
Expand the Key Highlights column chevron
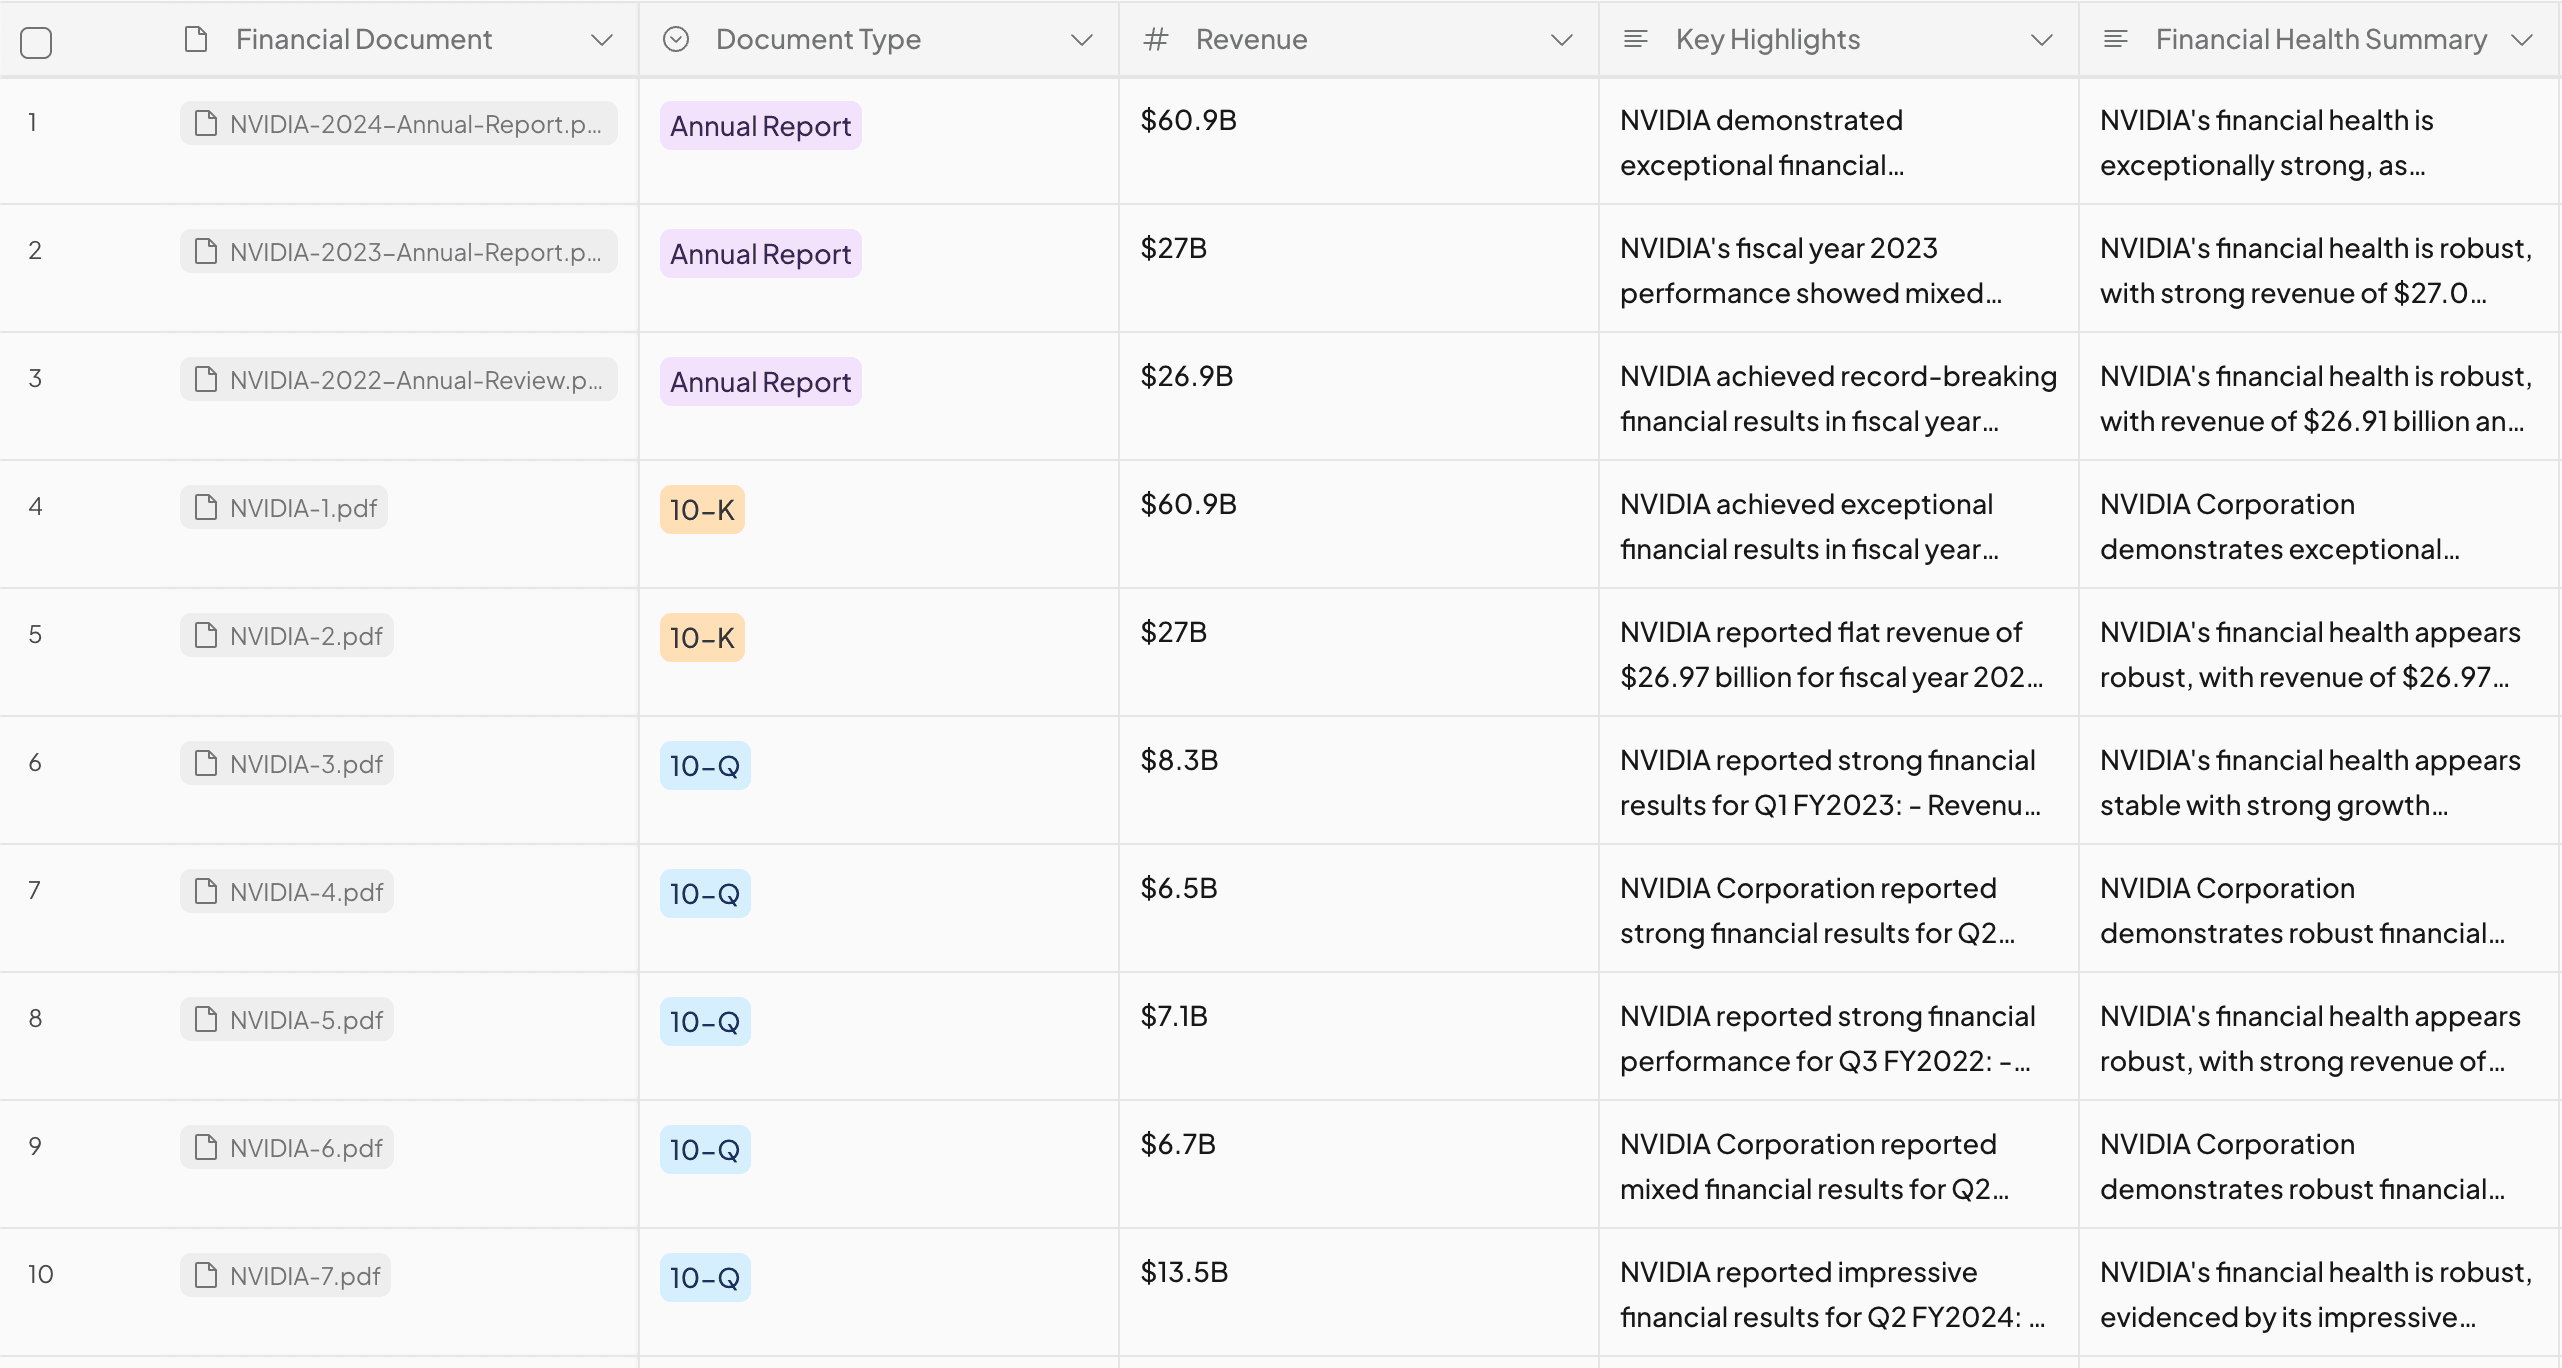click(x=2041, y=40)
